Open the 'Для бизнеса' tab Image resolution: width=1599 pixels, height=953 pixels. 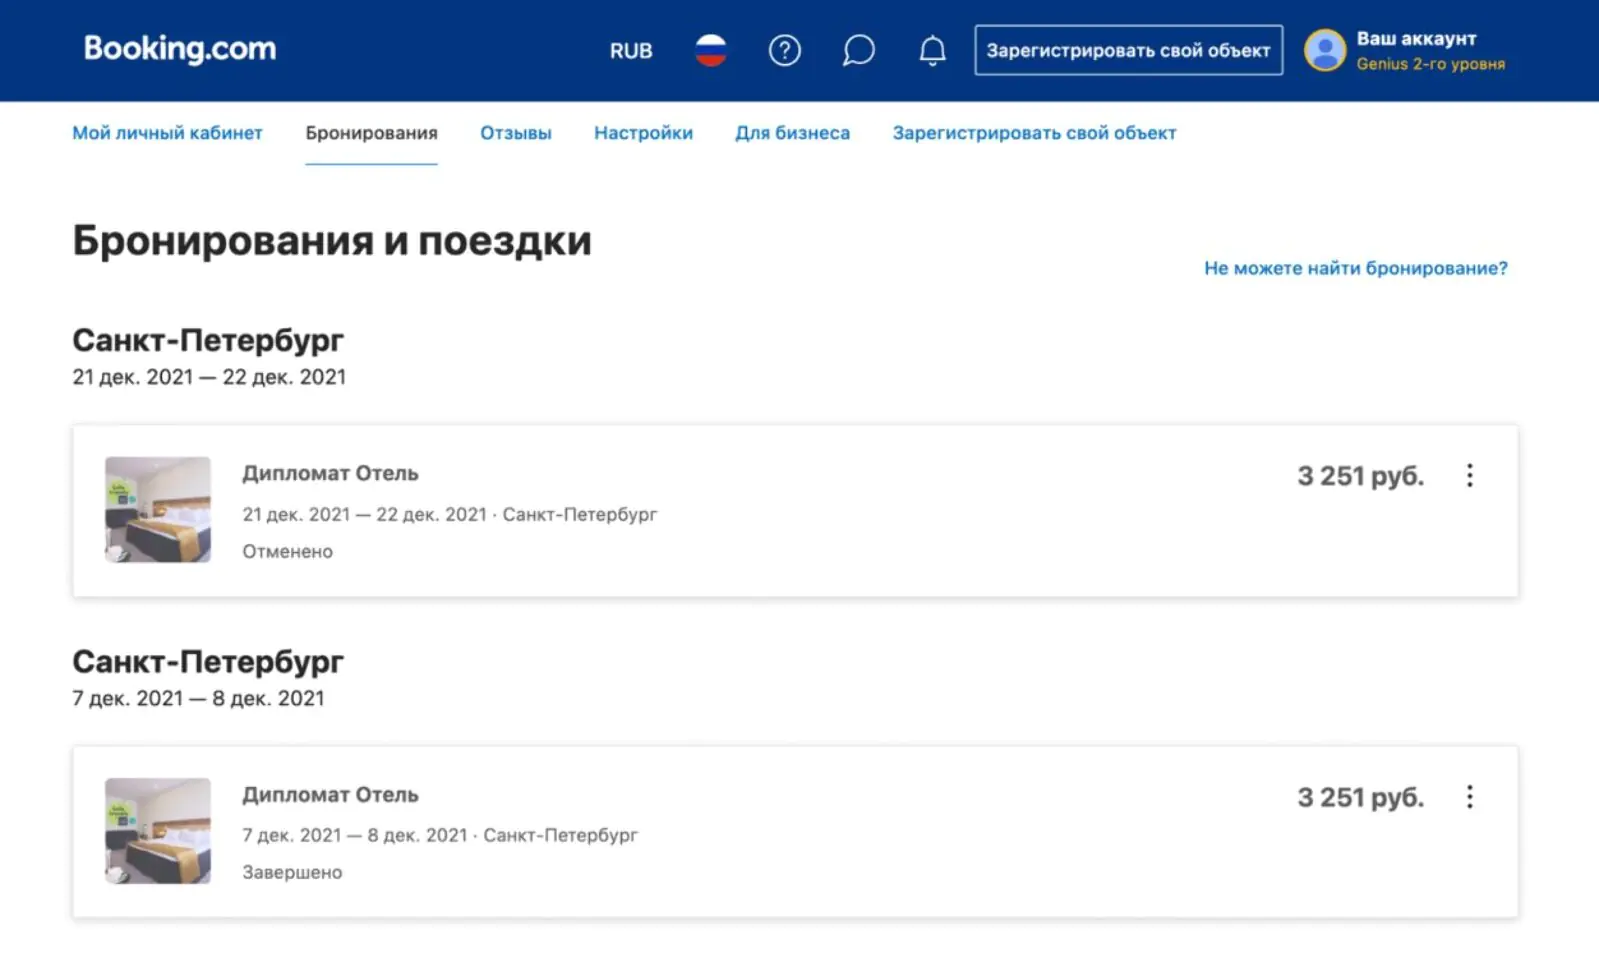tap(792, 133)
